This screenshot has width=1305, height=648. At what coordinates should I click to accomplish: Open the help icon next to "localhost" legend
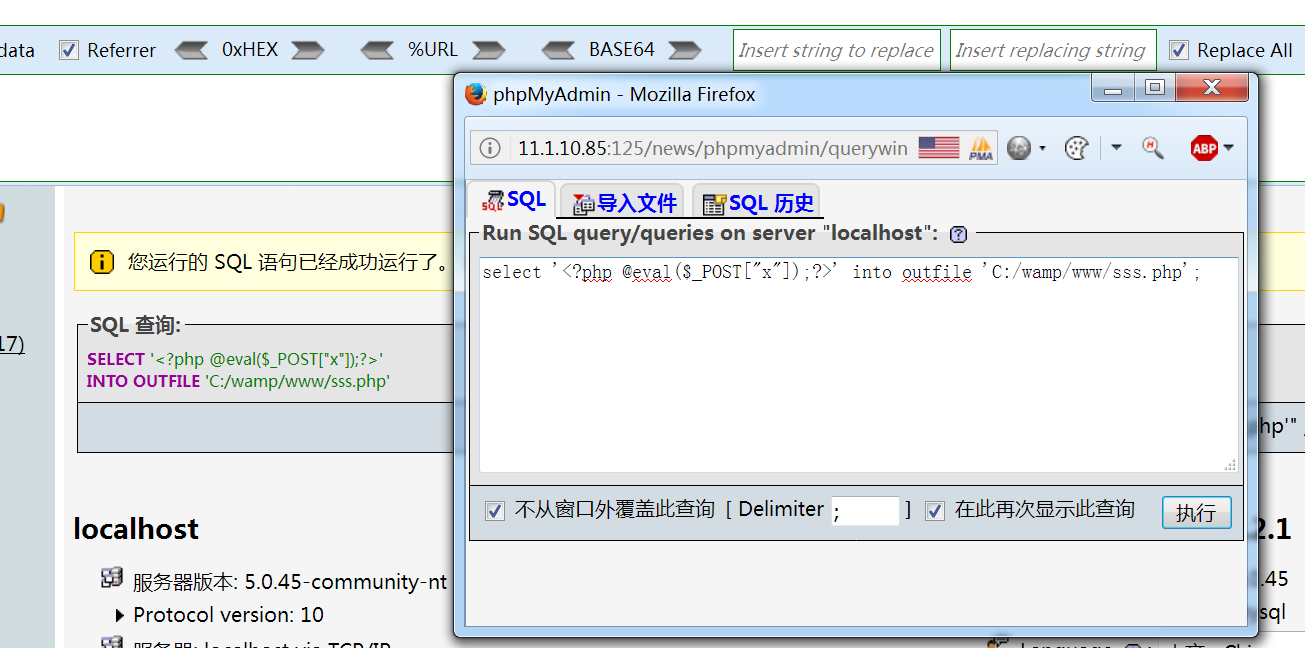958,234
